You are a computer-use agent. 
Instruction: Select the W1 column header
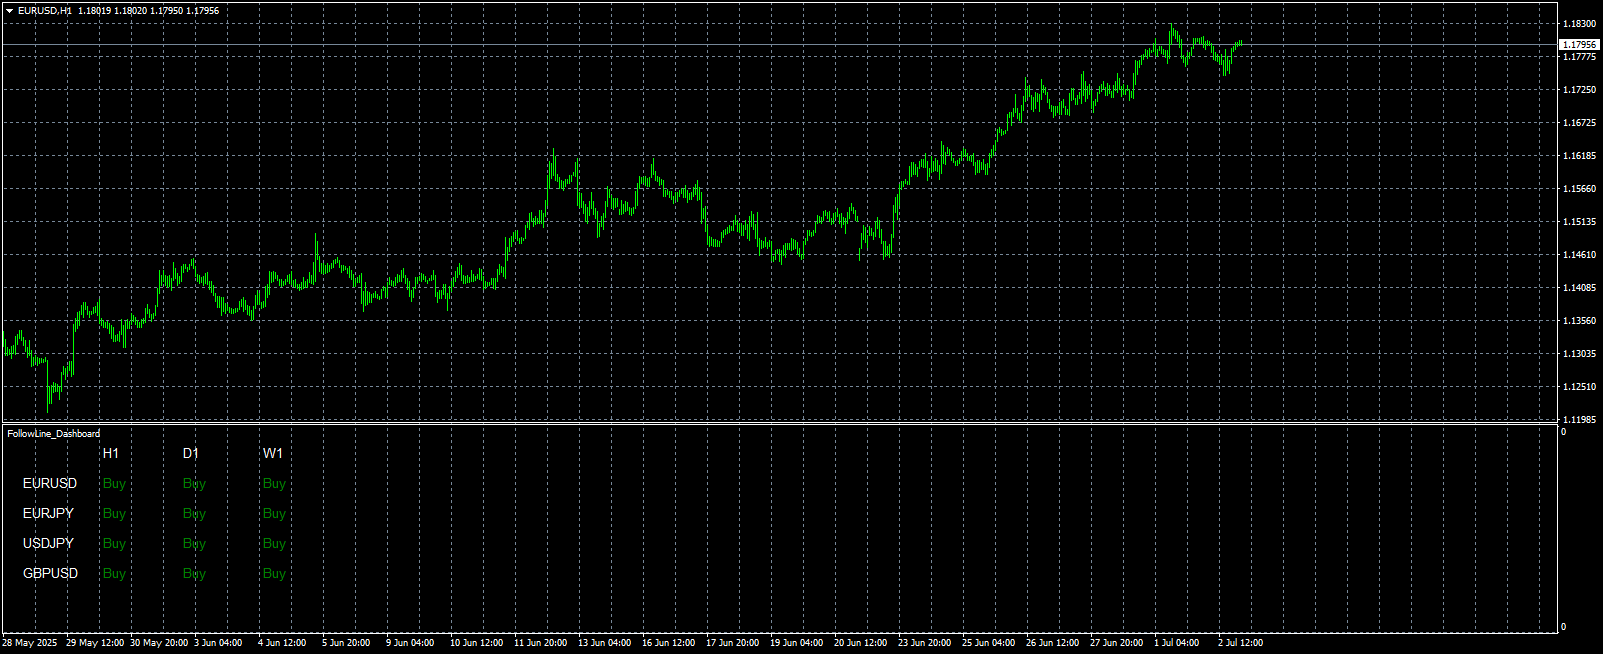pyautogui.click(x=273, y=453)
